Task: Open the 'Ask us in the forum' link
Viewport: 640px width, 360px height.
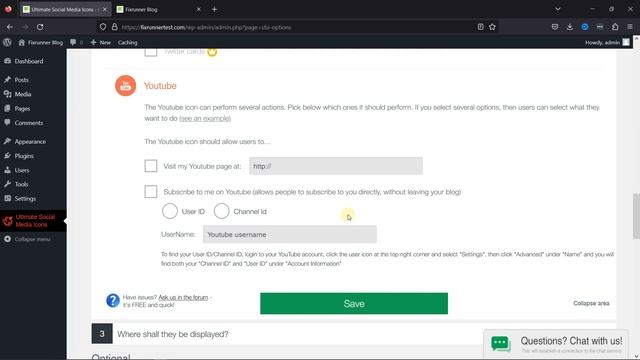Action: click(x=183, y=298)
